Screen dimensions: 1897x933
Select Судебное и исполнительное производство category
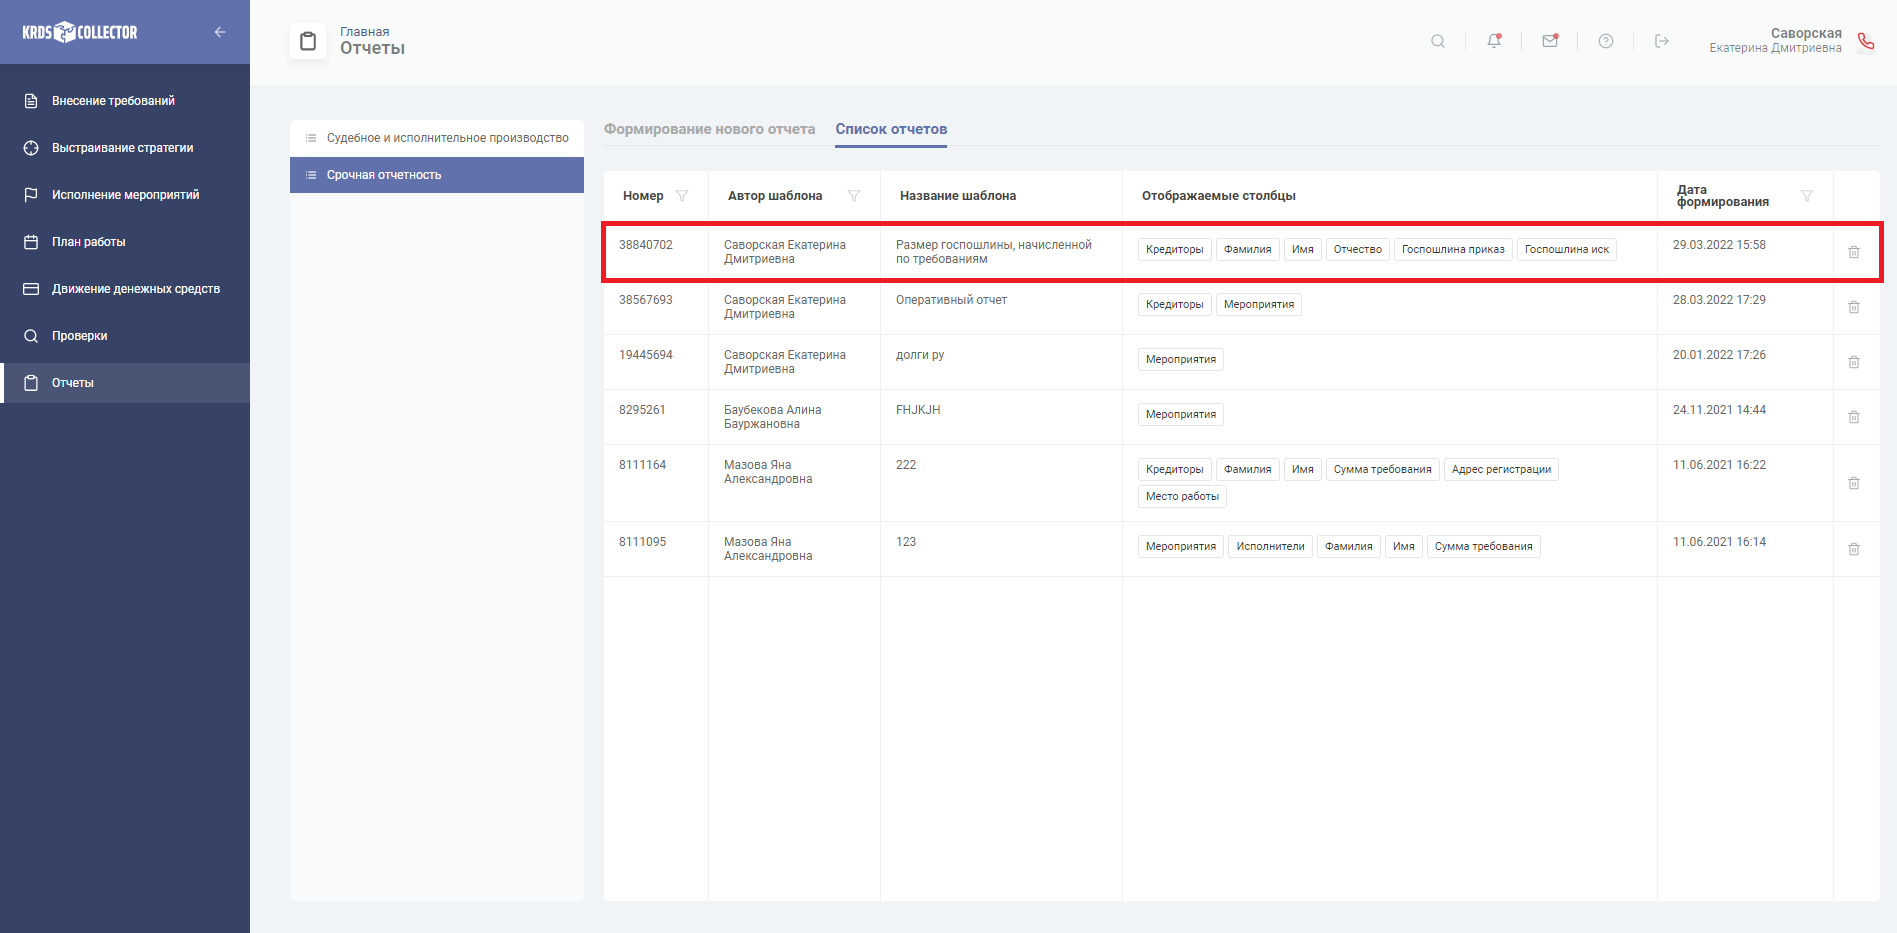click(437, 138)
